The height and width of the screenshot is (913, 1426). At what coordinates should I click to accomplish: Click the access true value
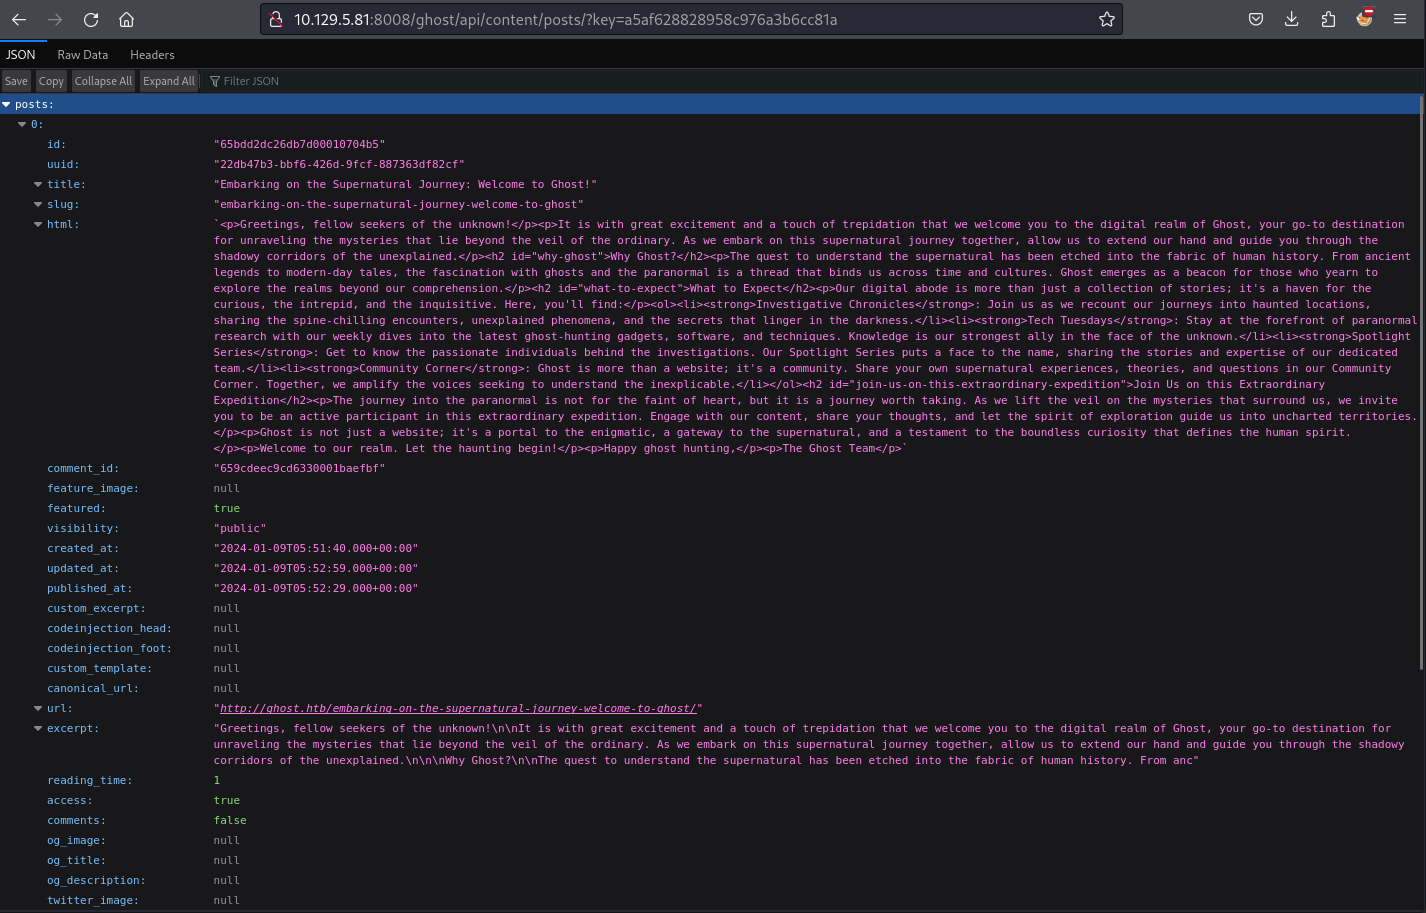(227, 800)
